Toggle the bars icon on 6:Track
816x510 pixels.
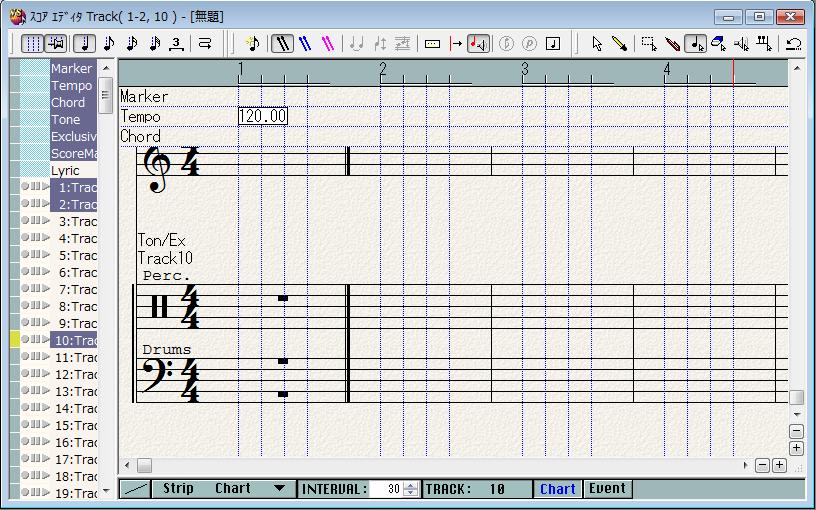35,271
